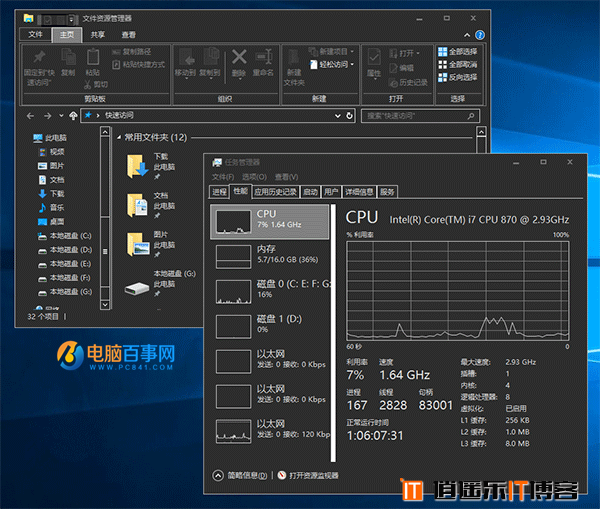Switch to the 进程 (Processes) tab

tap(219, 191)
